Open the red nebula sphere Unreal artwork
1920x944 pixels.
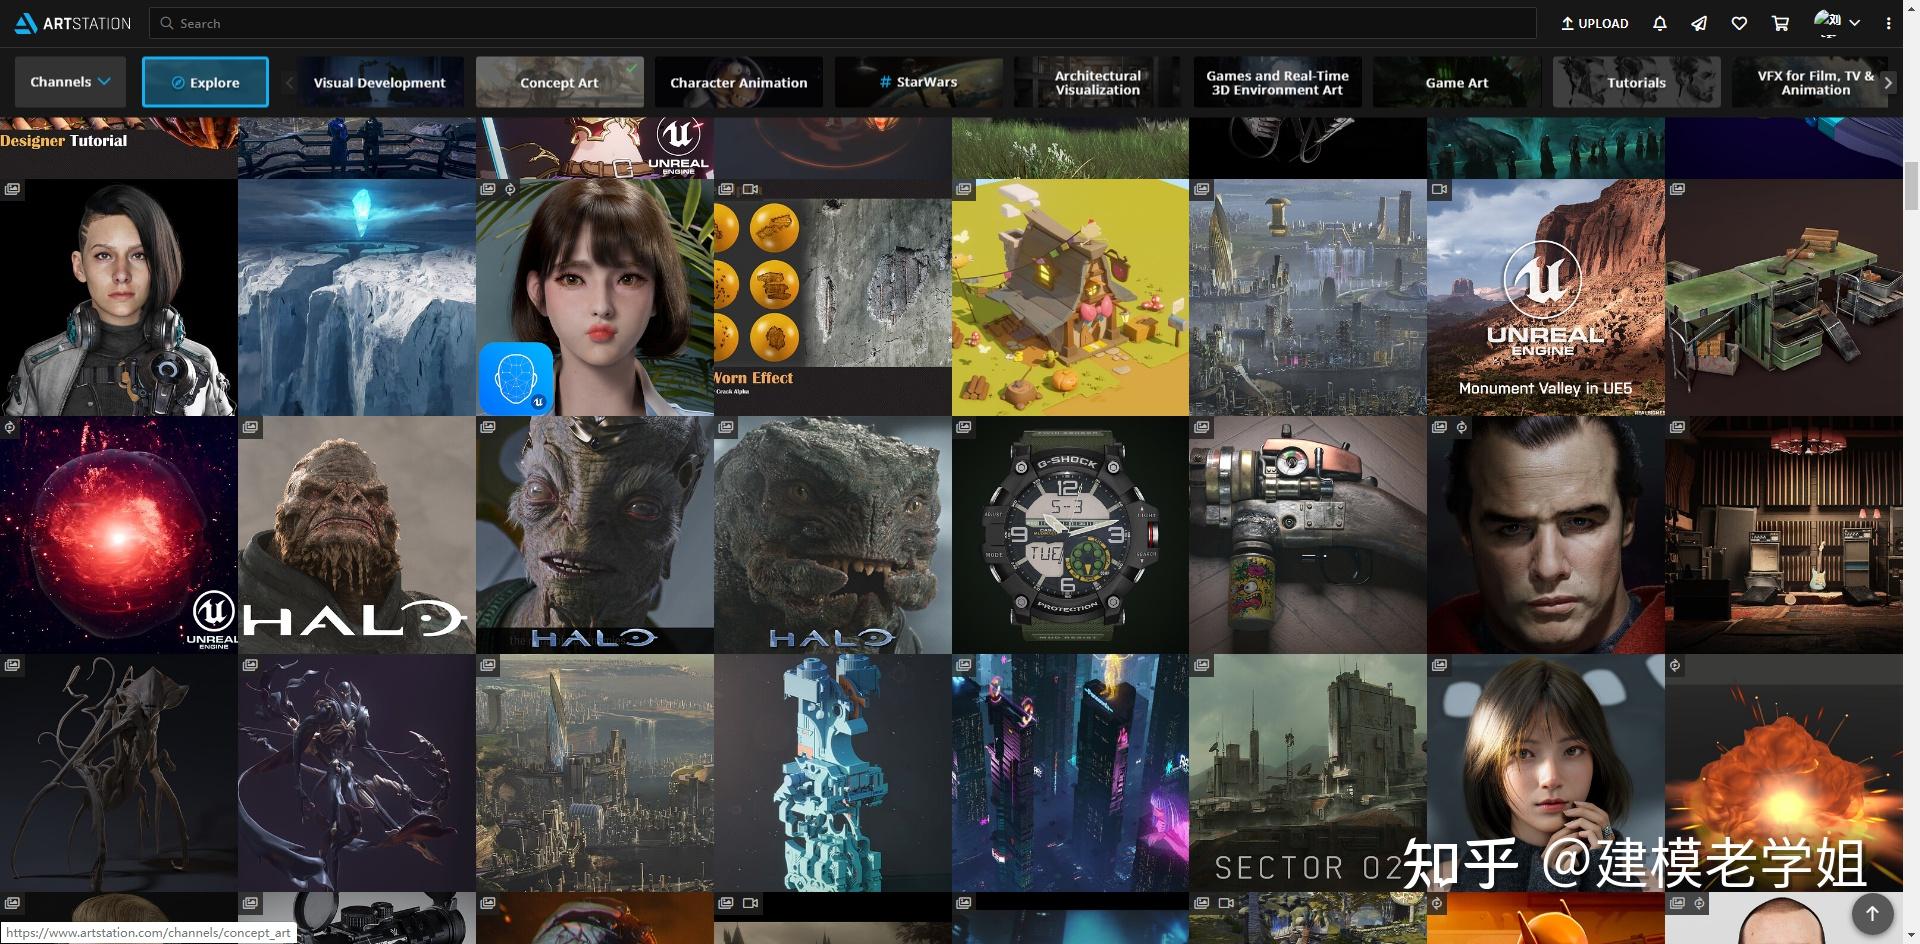[x=118, y=535]
